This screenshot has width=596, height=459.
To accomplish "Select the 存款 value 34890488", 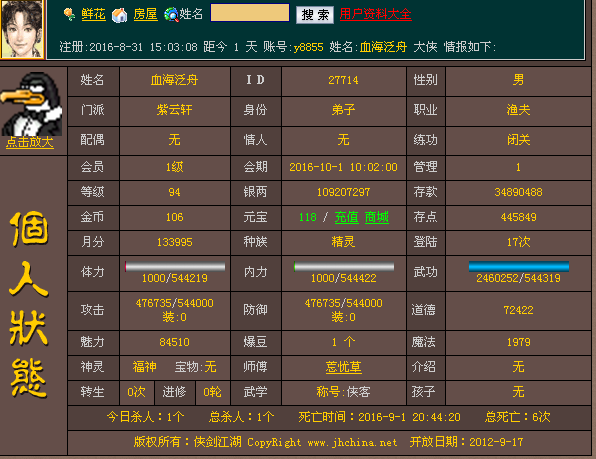I will pos(518,192).
